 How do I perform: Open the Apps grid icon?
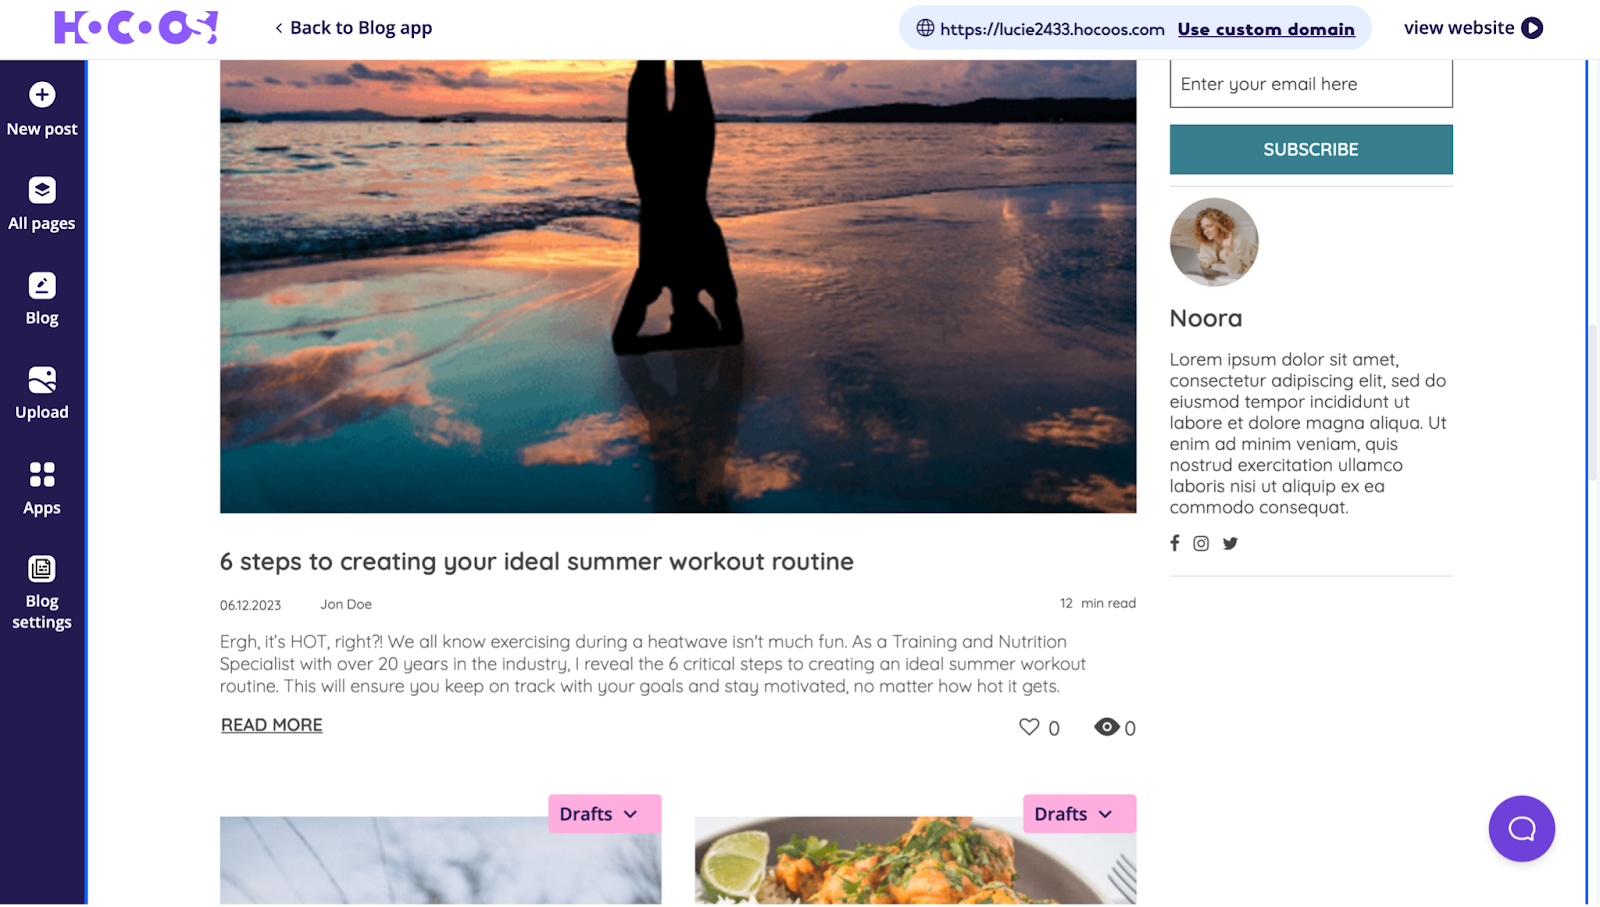pyautogui.click(x=42, y=474)
